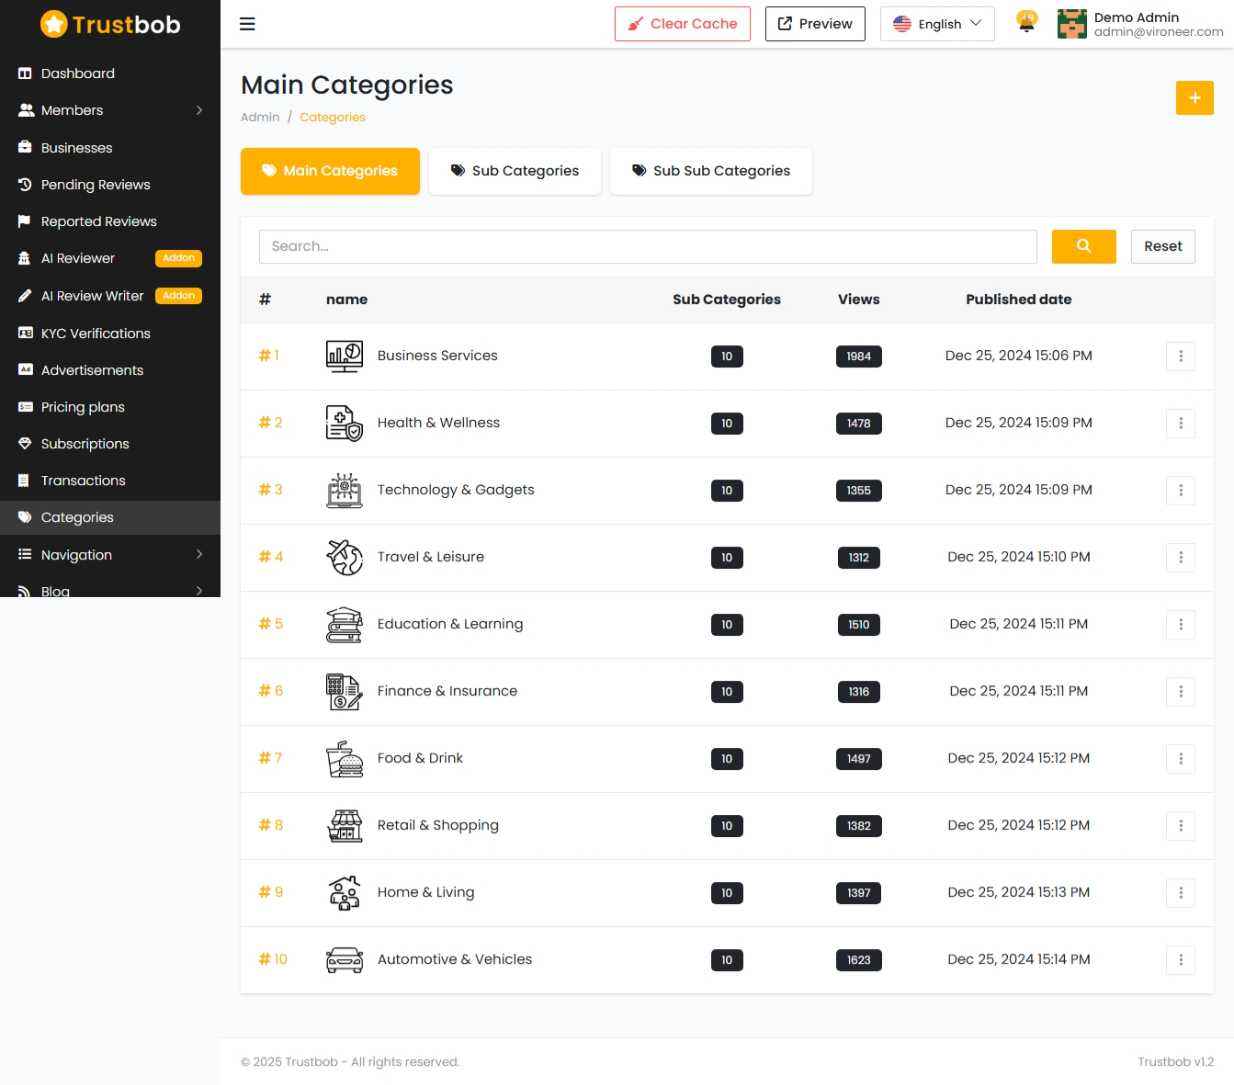
Task: Expand the Members sidebar submenu
Action: (110, 110)
